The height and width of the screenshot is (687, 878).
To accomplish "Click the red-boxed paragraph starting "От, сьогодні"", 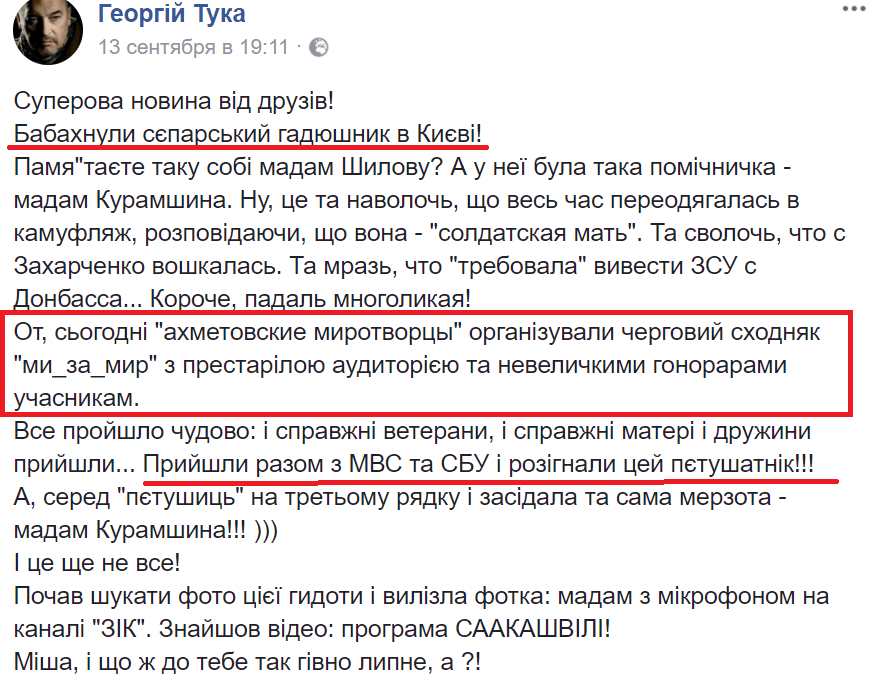I will point(427,364).
